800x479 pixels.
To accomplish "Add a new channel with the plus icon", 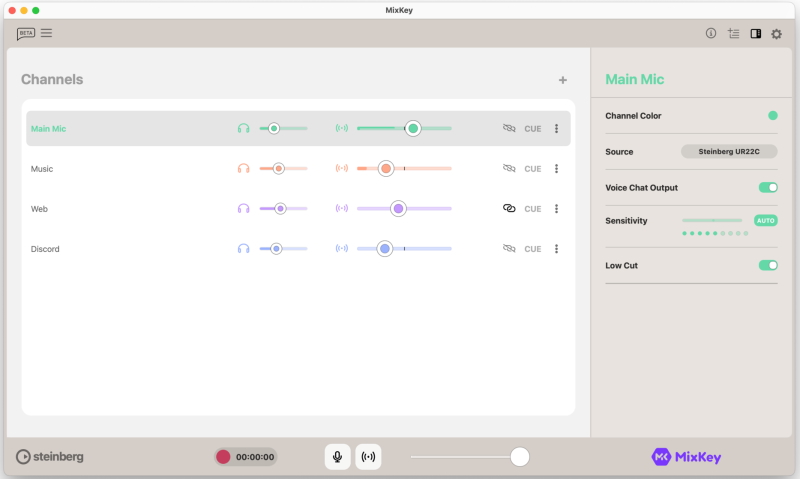I will (x=563, y=80).
